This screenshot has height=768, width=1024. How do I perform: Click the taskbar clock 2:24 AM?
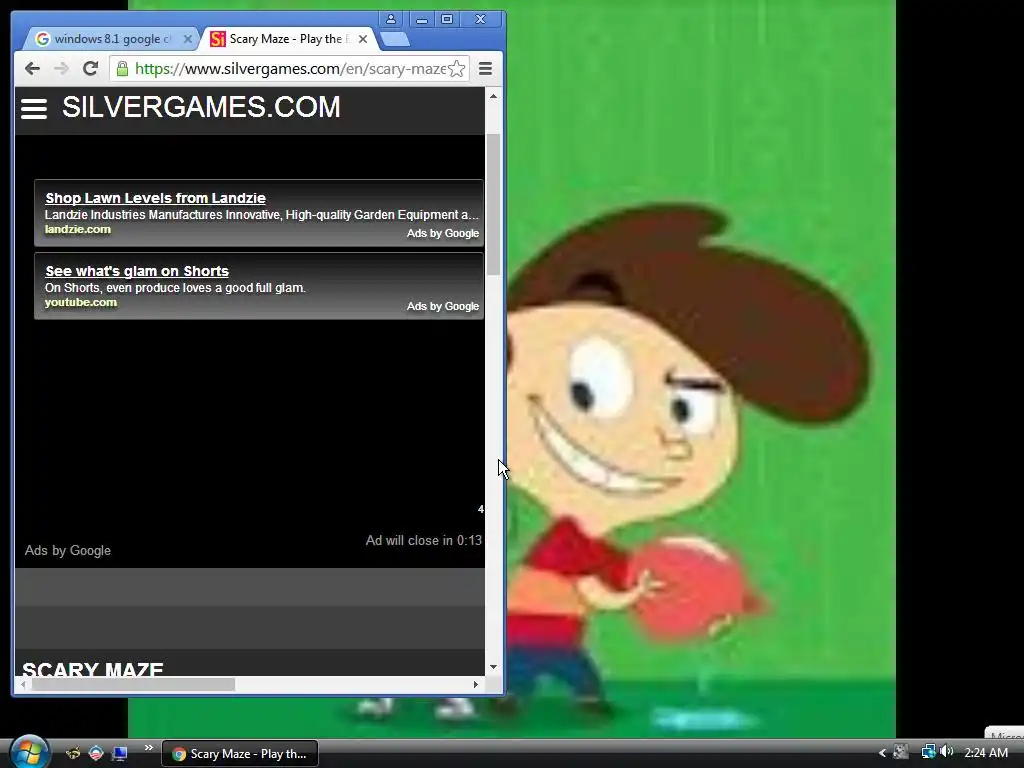(x=985, y=753)
